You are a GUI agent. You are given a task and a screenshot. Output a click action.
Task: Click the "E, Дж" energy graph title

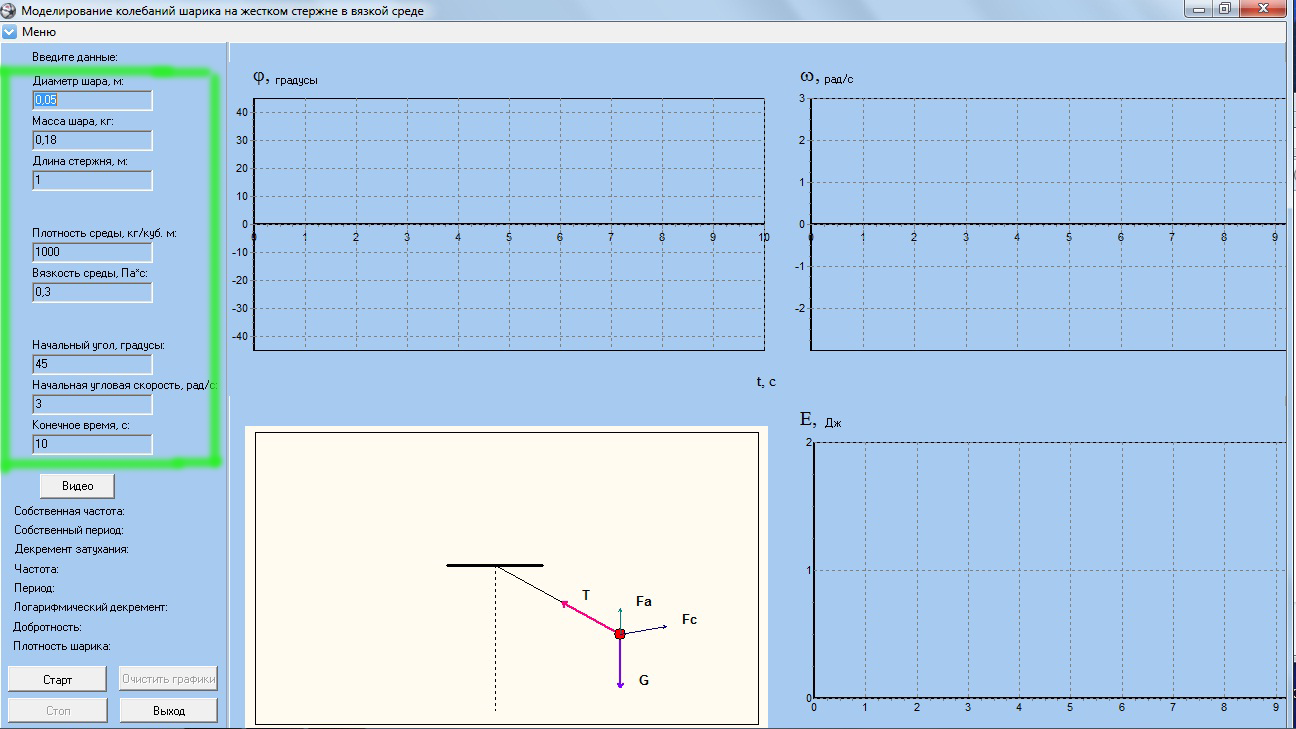pos(821,421)
